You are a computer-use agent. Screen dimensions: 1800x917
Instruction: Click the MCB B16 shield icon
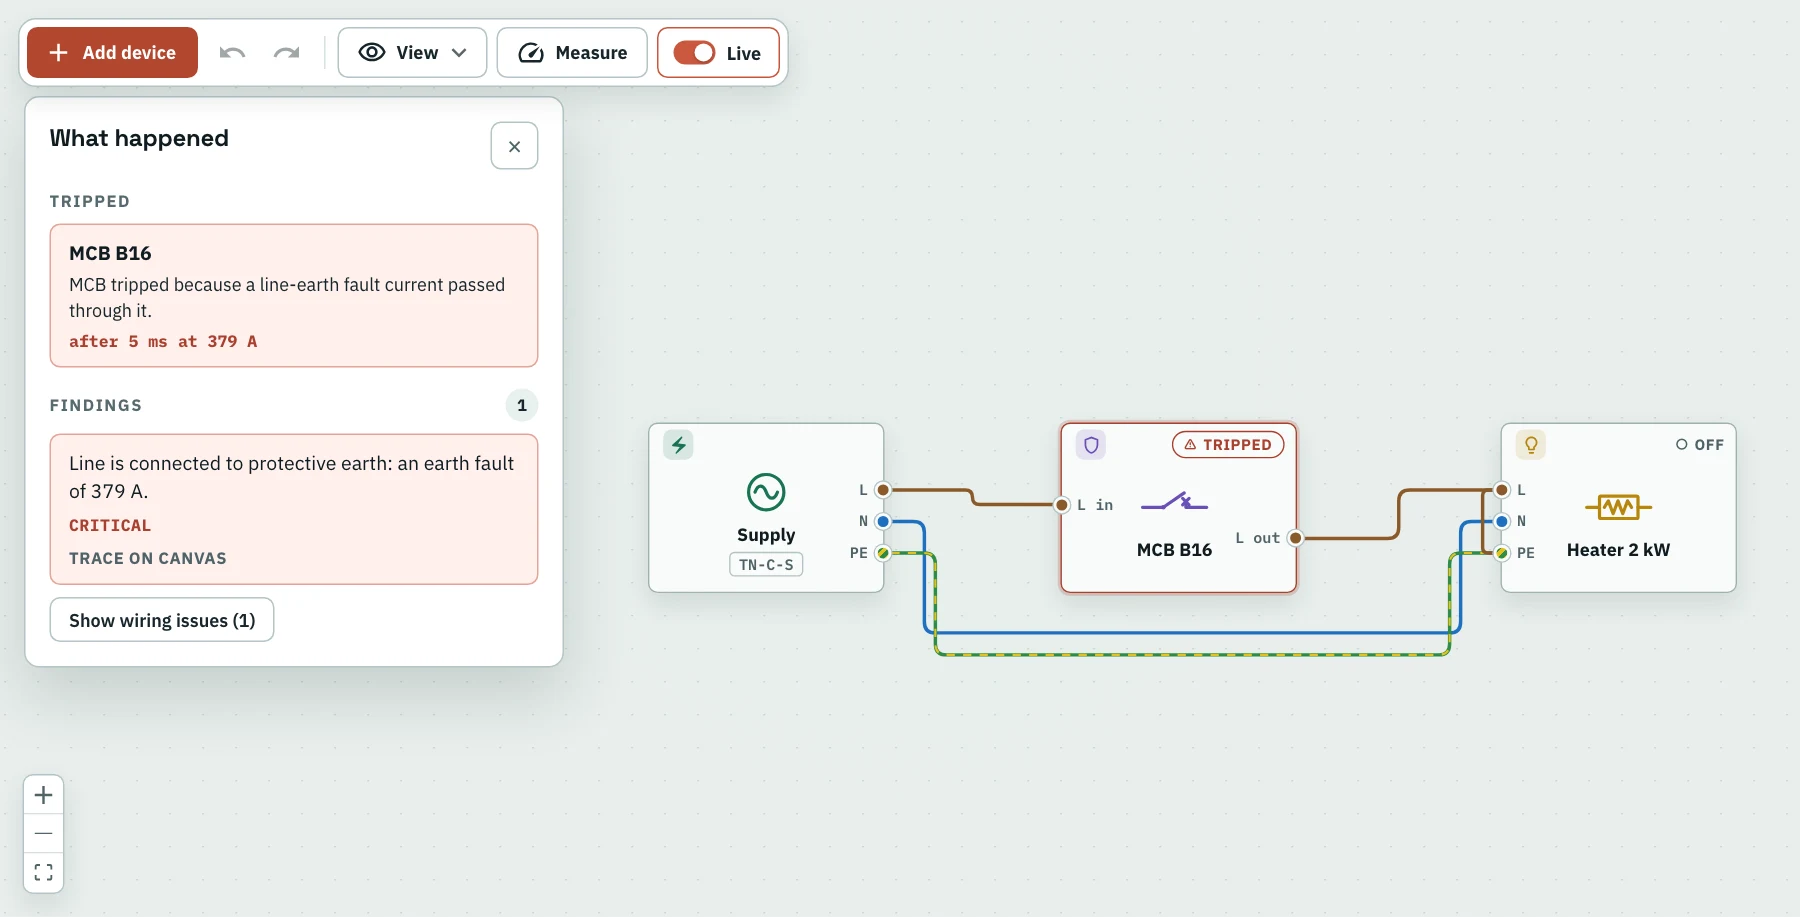(1091, 445)
